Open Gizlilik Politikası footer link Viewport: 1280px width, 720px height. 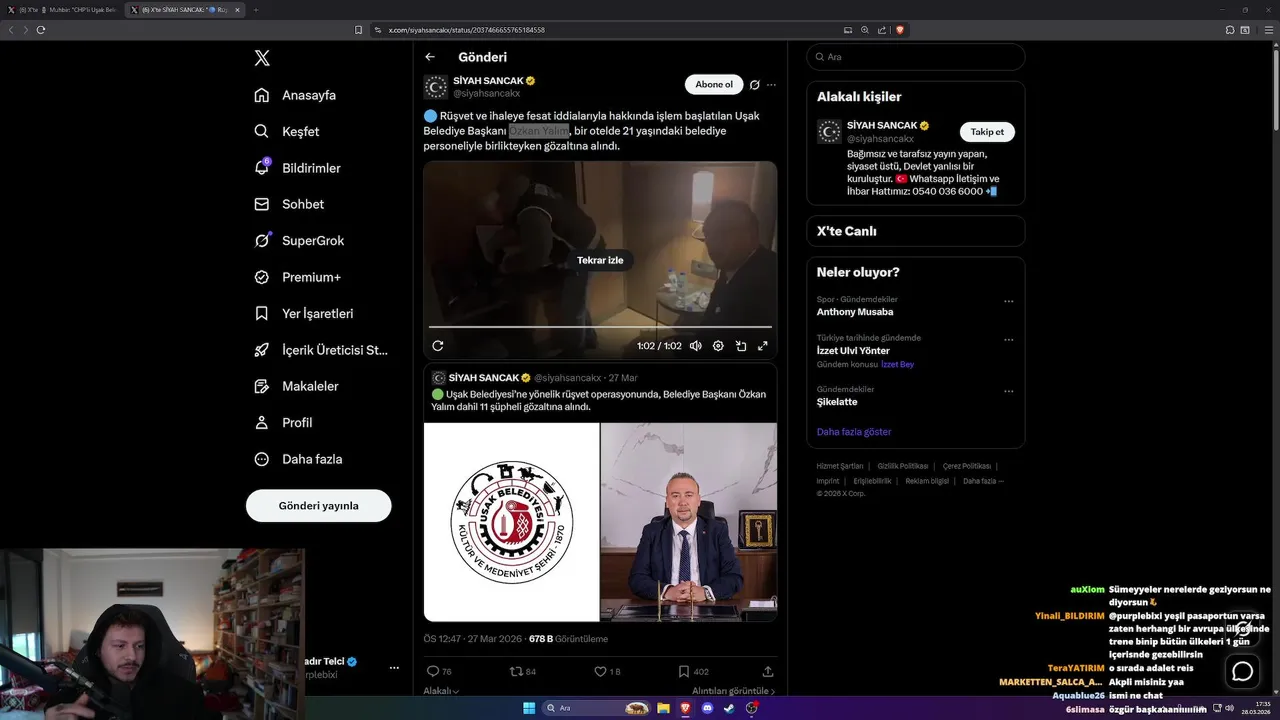coord(903,466)
